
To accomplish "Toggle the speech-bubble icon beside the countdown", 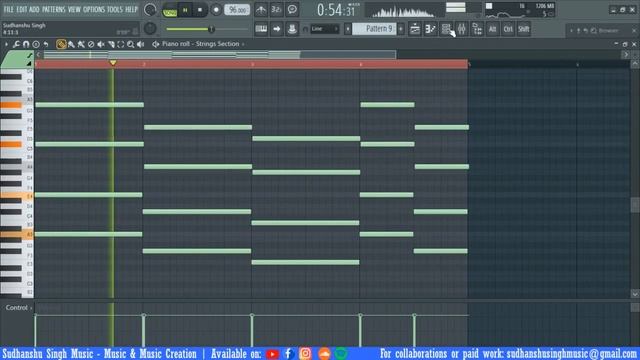I will pos(292,9).
